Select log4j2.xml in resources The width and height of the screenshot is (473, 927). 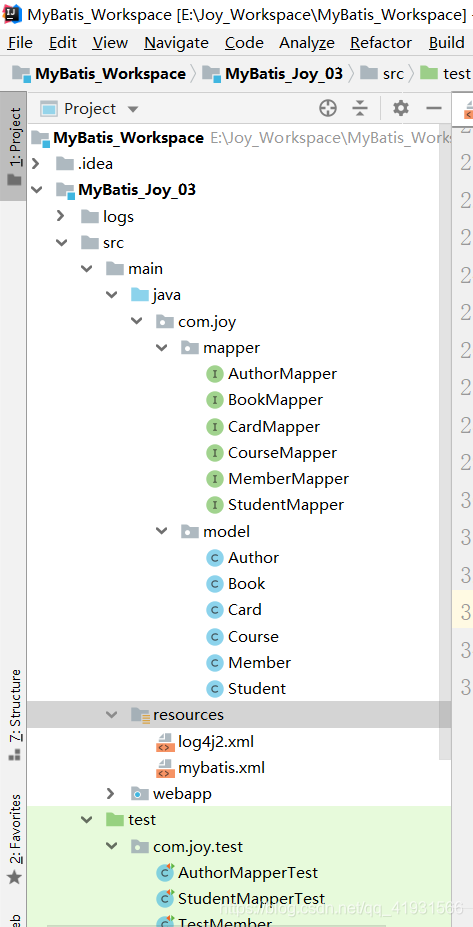click(x=216, y=741)
